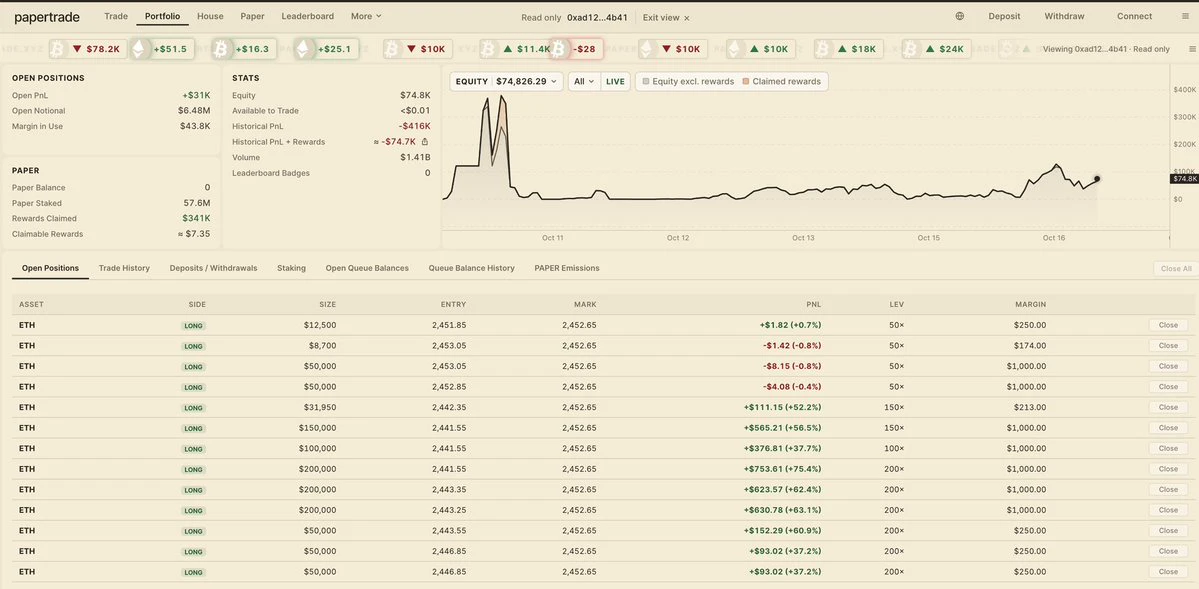
Task: Open the Leaderboard nav tab
Action: pos(307,16)
